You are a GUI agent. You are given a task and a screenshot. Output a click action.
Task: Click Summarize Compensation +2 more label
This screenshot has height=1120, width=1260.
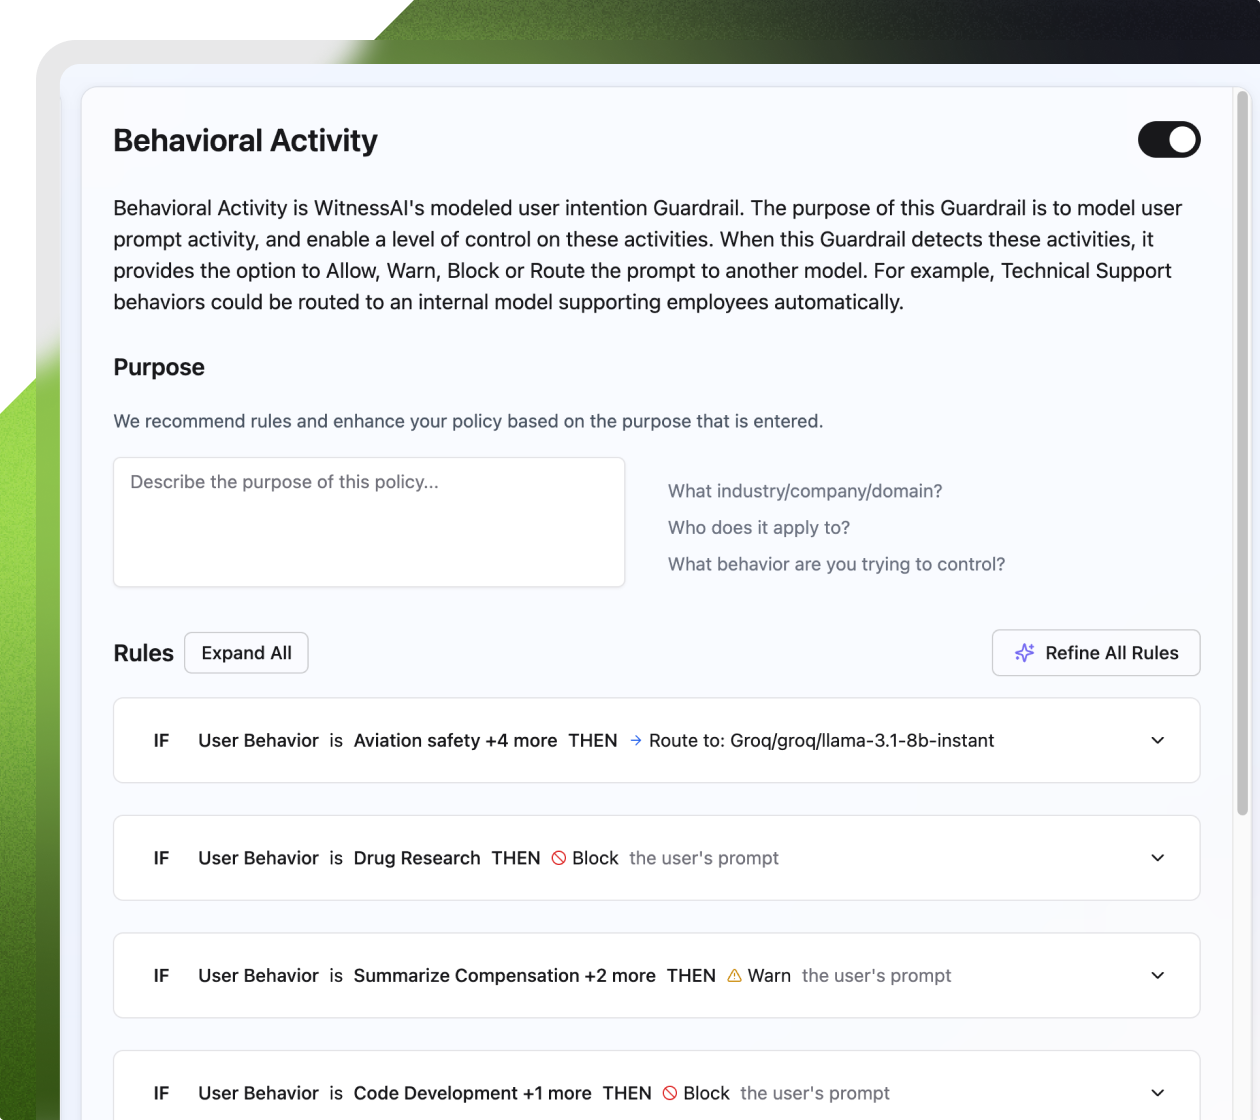point(504,976)
